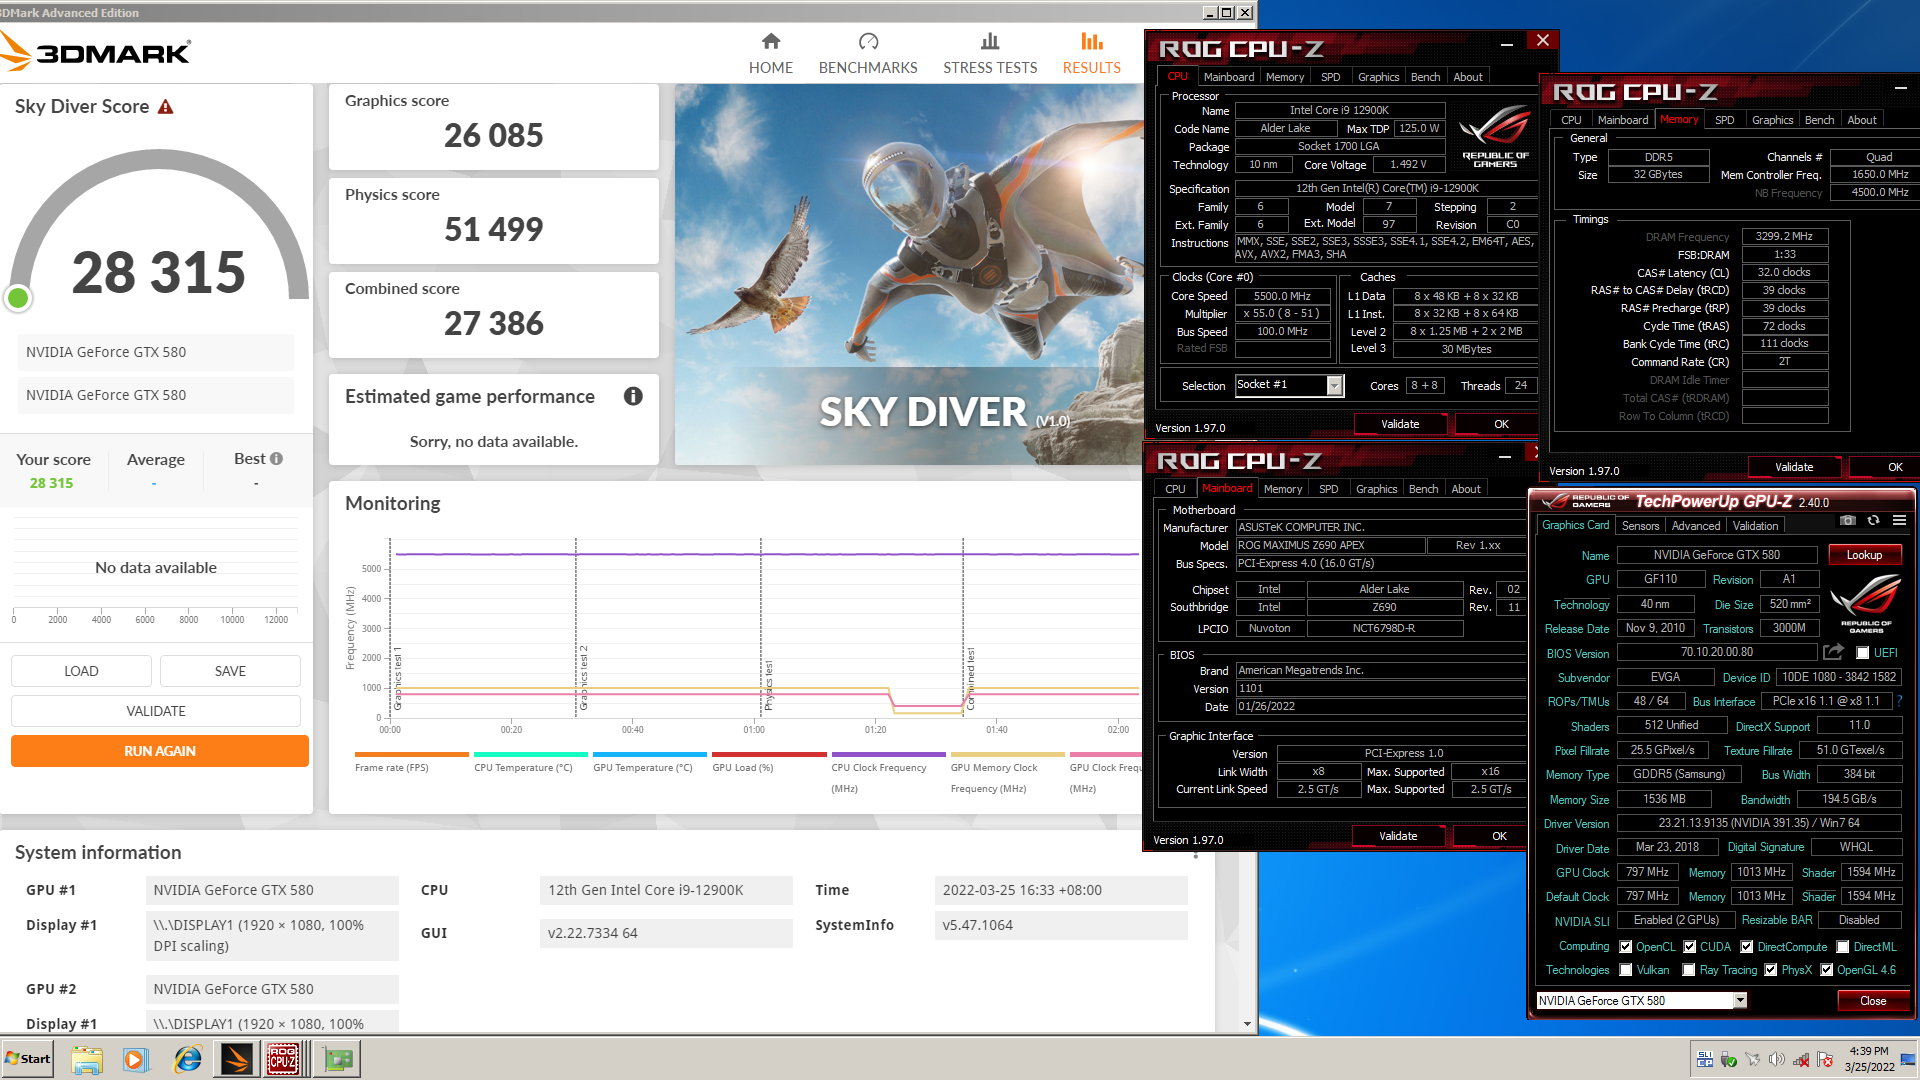Viewport: 1920px width, 1080px height.
Task: Toggle the DirectCompute checkbox in GPU-Z
Action: pyautogui.click(x=1747, y=947)
